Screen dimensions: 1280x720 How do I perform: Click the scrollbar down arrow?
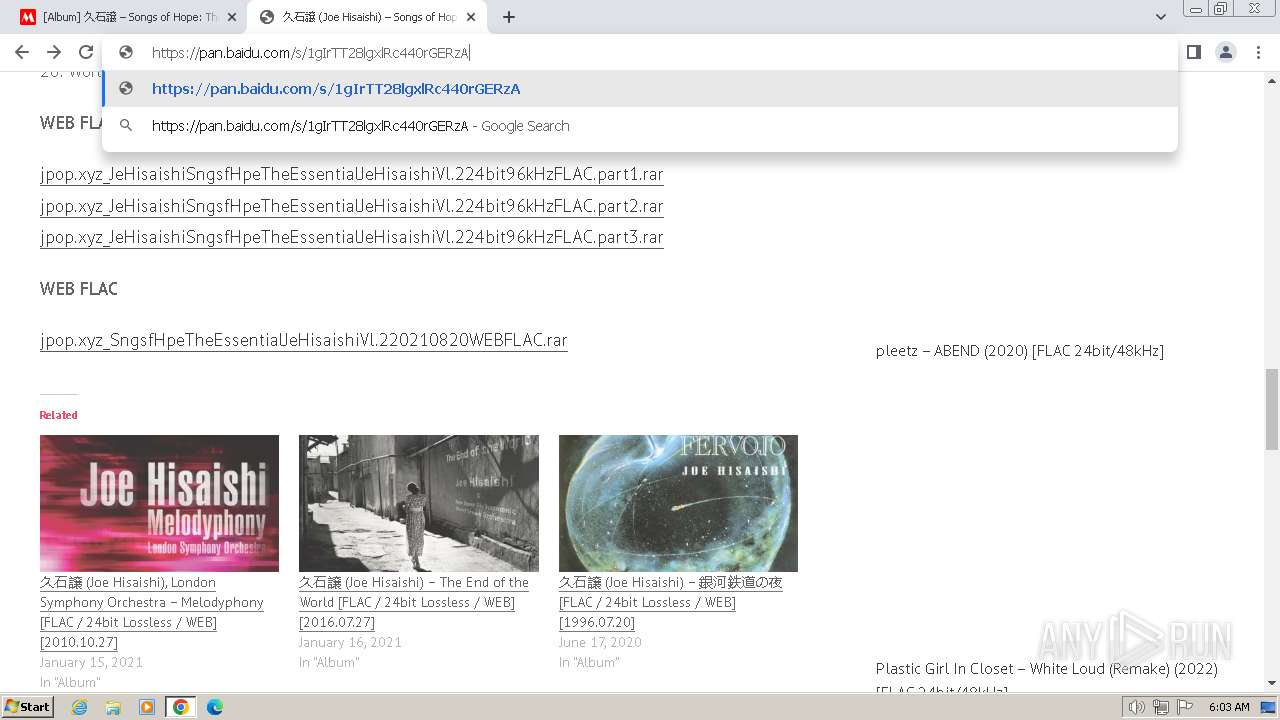(1272, 683)
